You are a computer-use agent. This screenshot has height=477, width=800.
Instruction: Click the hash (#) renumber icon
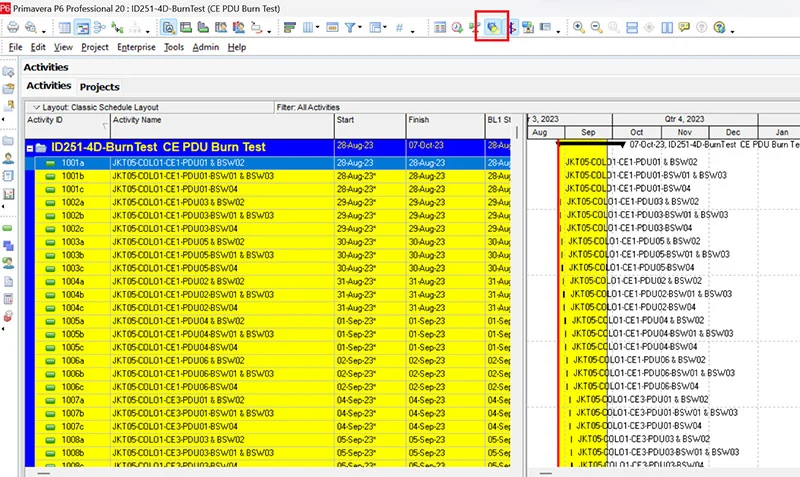(399, 28)
